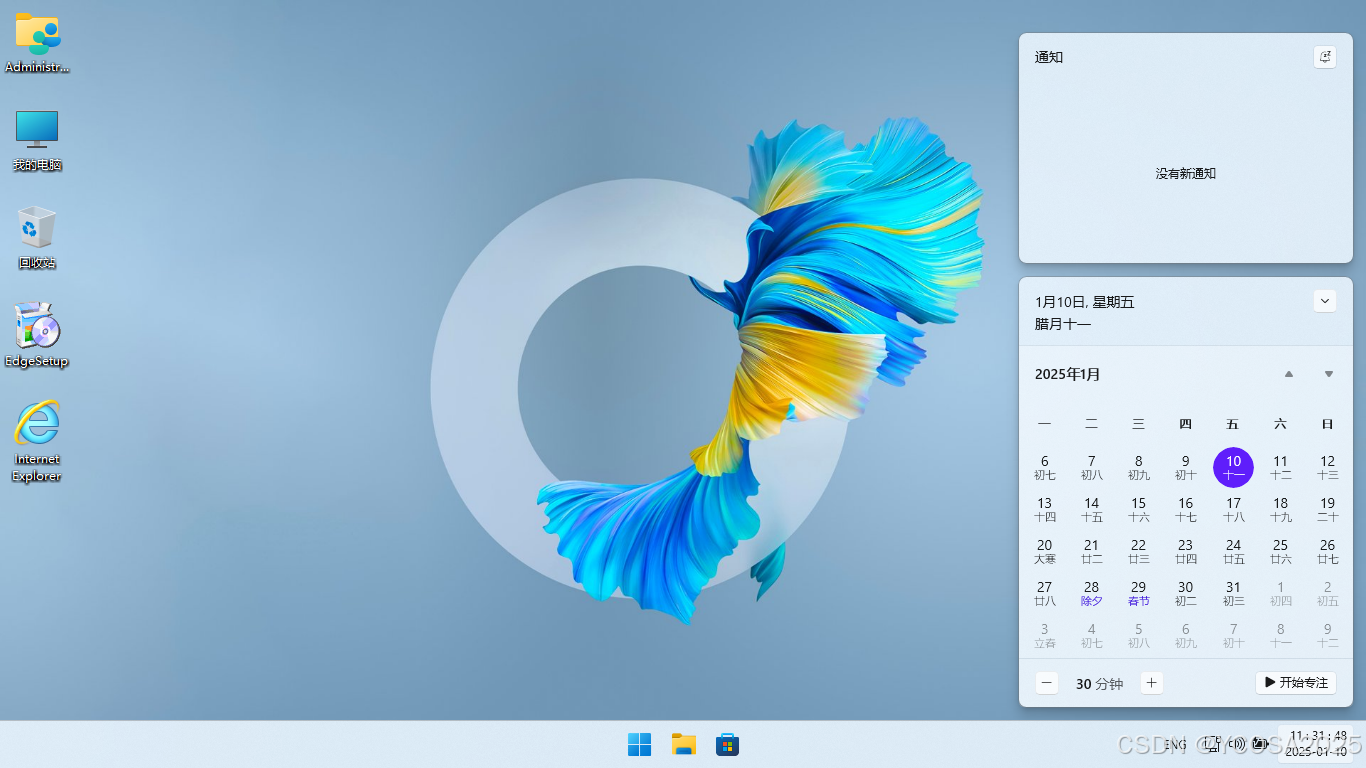Select date 17 十八 in calendar
Viewport: 1366px width, 768px height.
[x=1233, y=509]
